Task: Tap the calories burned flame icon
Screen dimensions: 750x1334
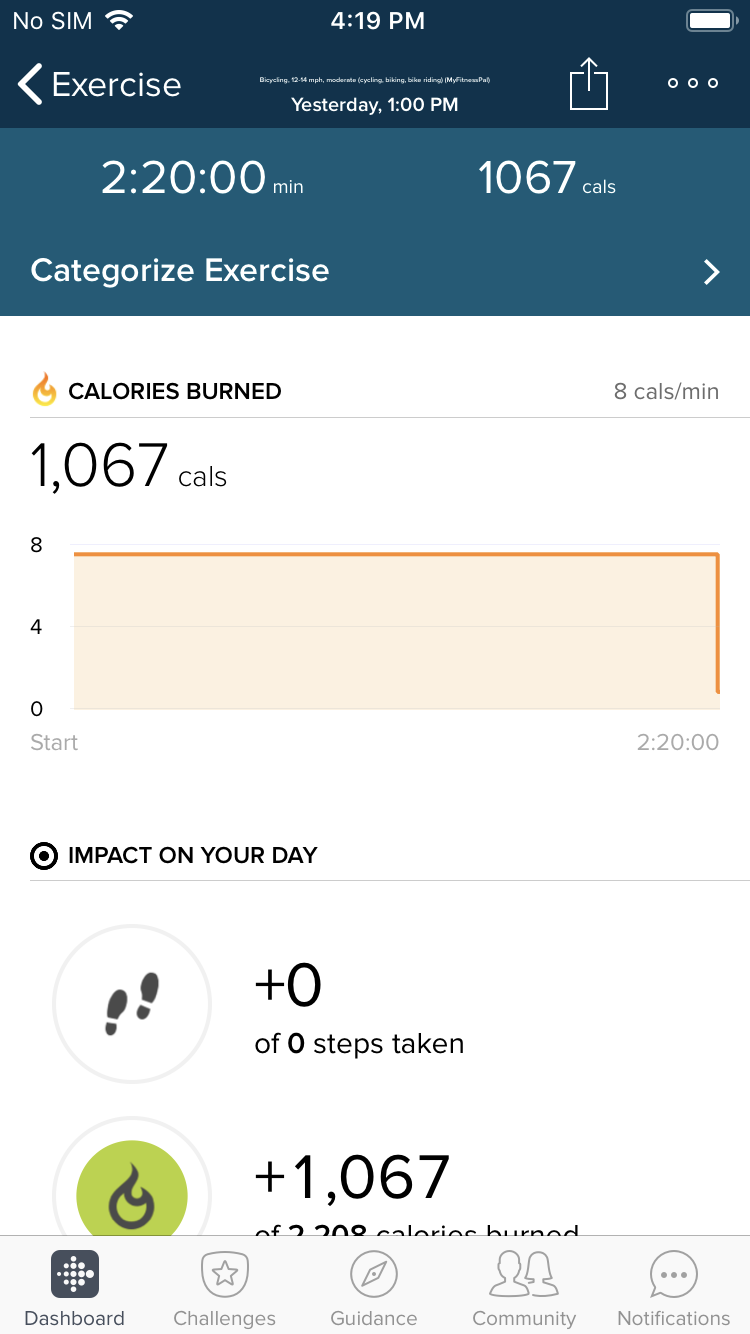Action: pyautogui.click(x=45, y=390)
